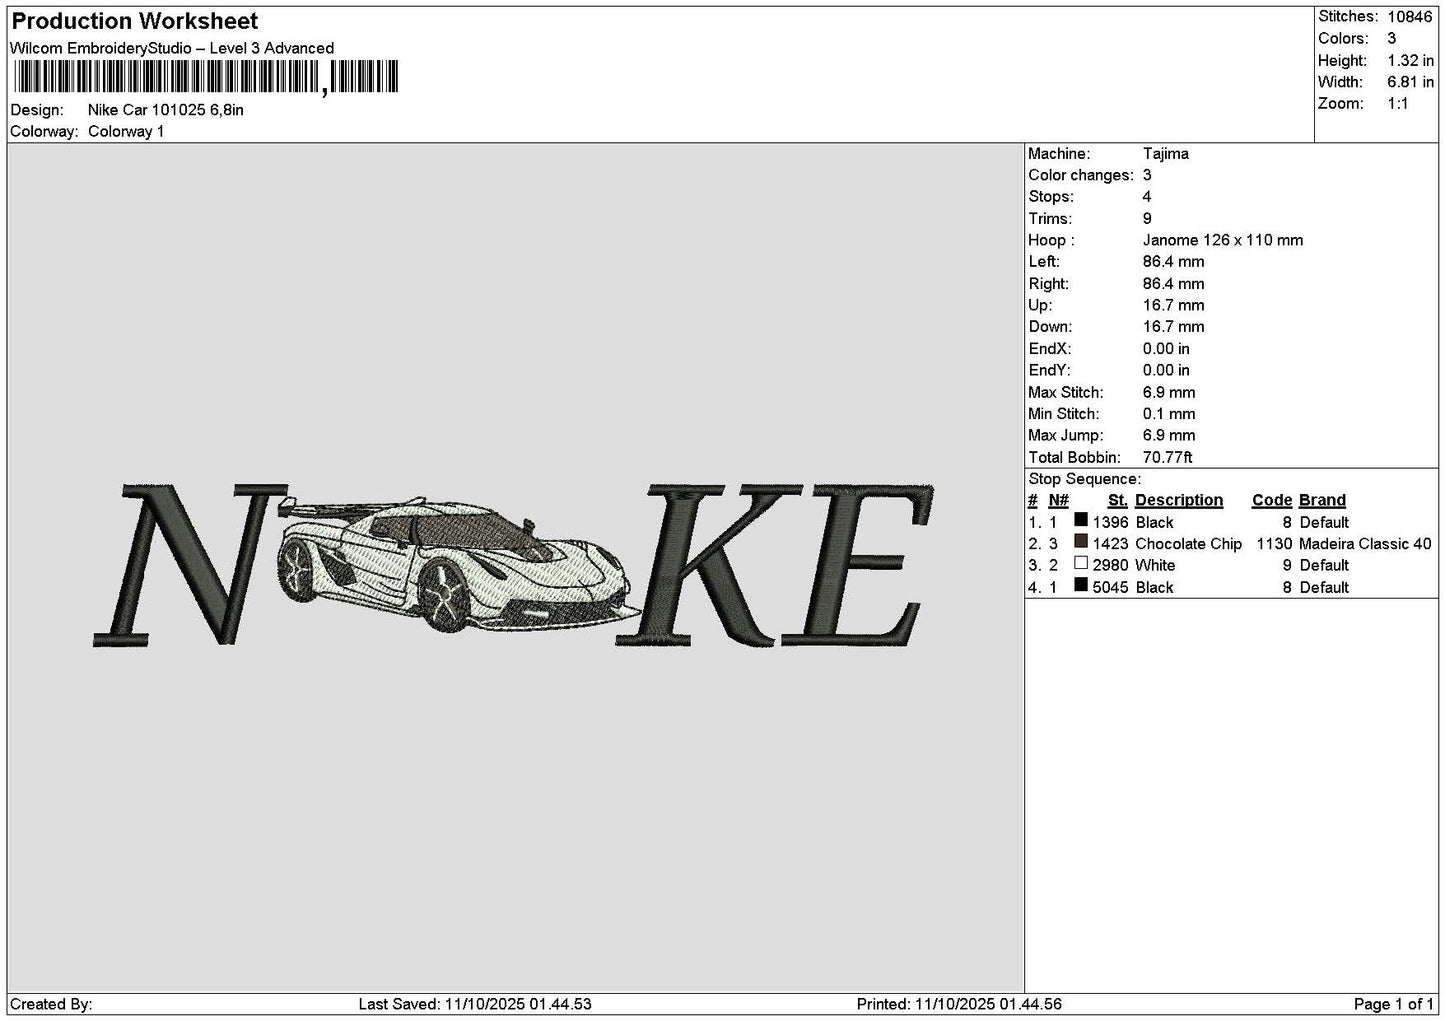Click the Trims value 9
1445x1021 pixels.
click(x=1147, y=219)
